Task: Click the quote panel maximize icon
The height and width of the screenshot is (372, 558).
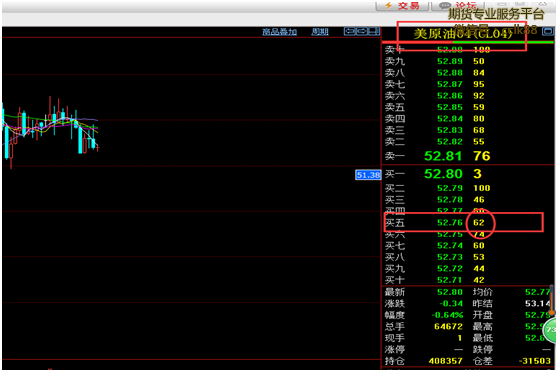Action: [x=548, y=31]
